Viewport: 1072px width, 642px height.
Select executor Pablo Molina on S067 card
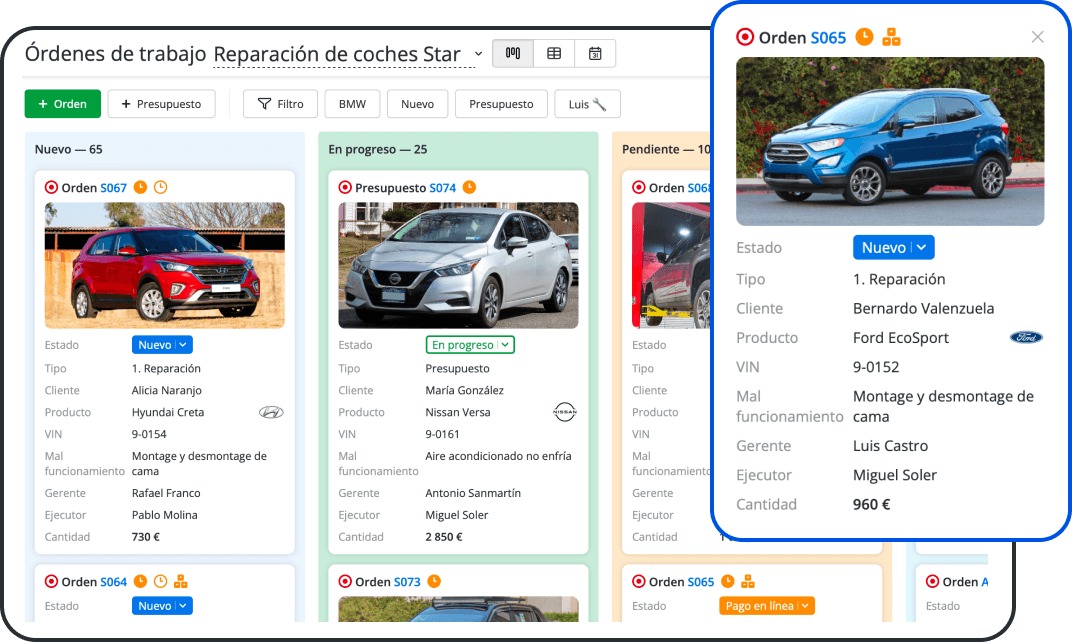164,515
